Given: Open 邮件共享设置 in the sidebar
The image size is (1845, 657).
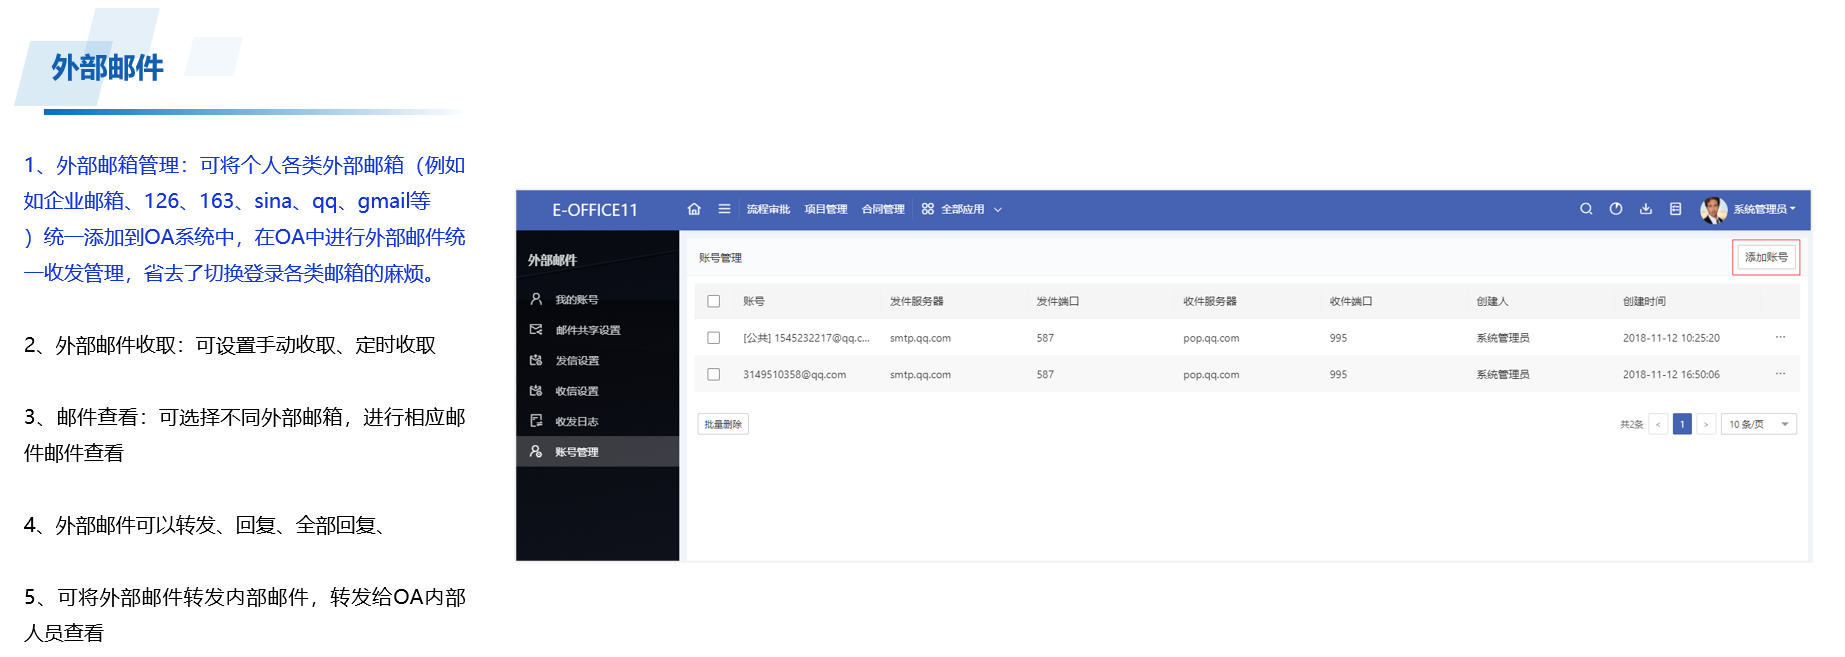Looking at the screenshot, I should tap(597, 330).
